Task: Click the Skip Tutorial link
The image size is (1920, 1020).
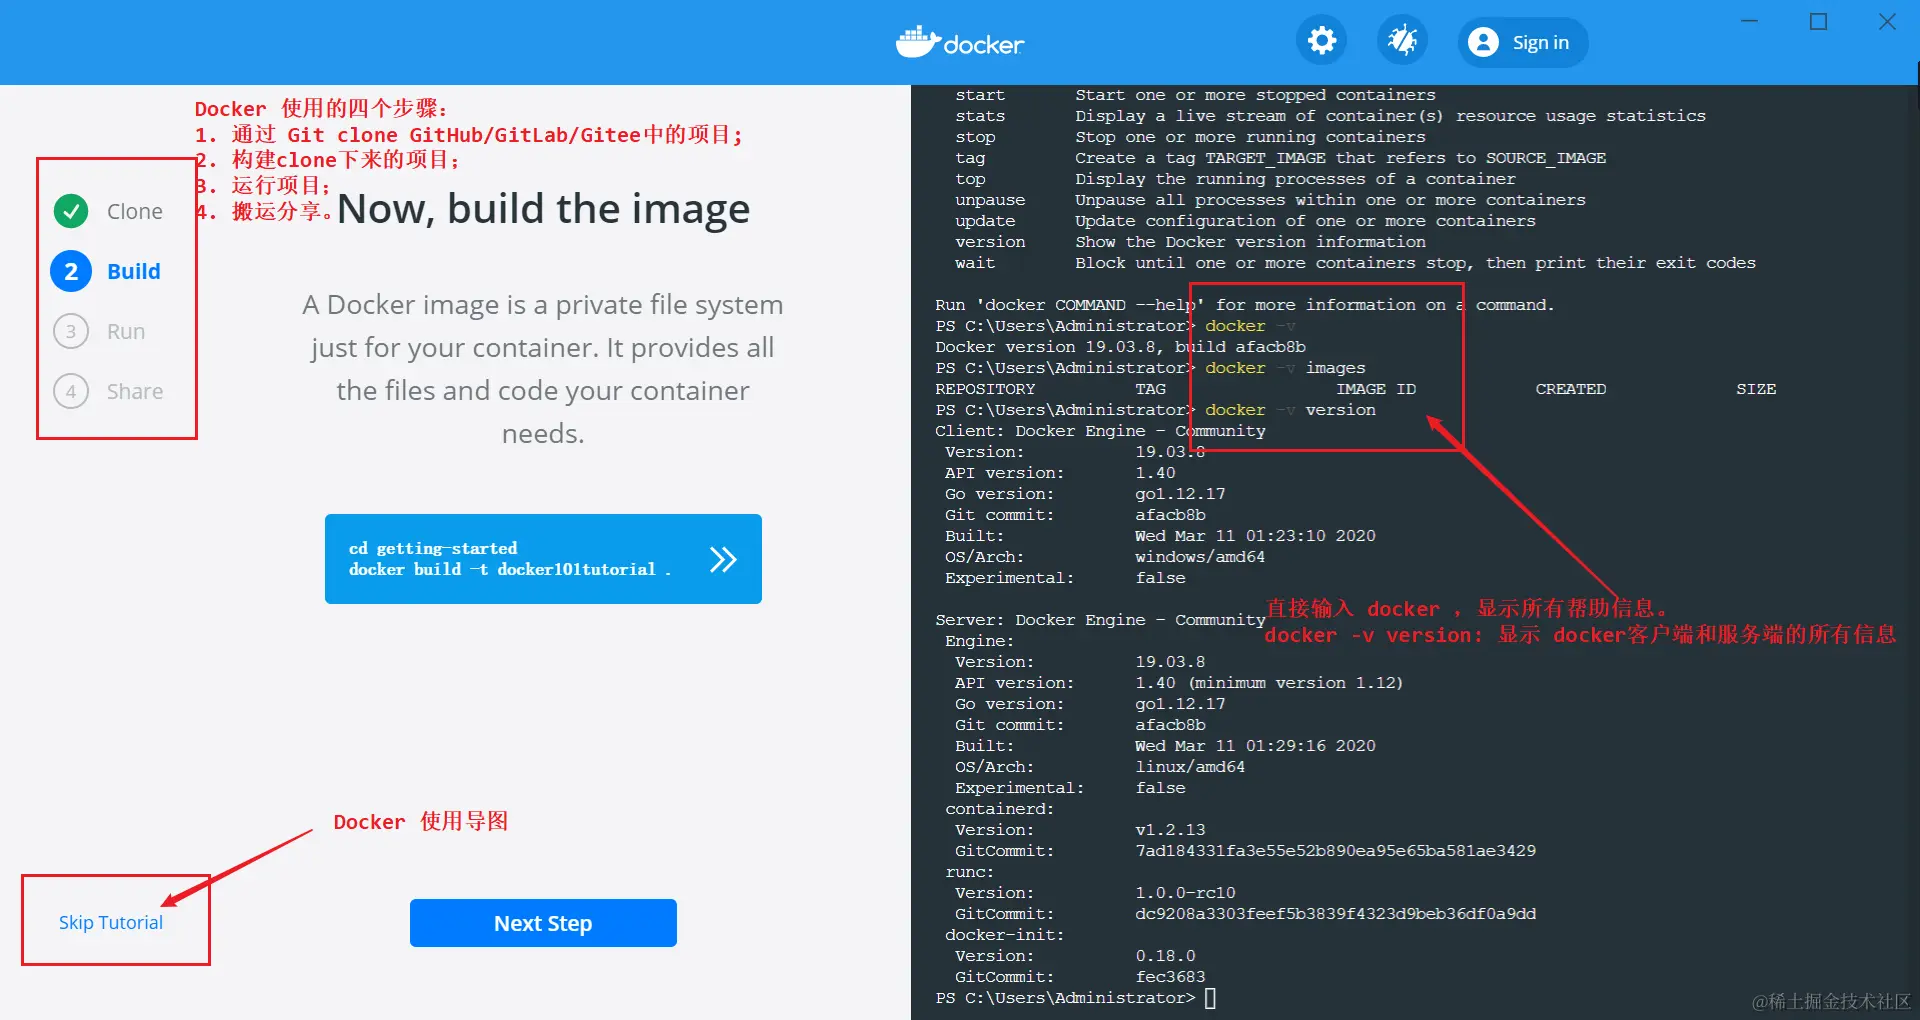Action: [x=111, y=922]
